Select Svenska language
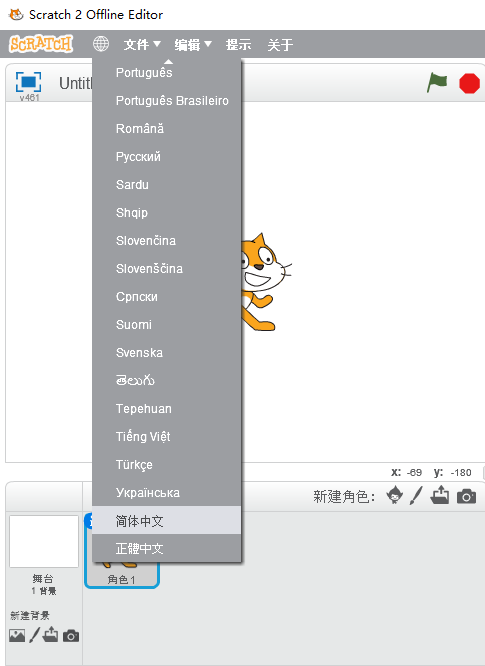 [166, 353]
